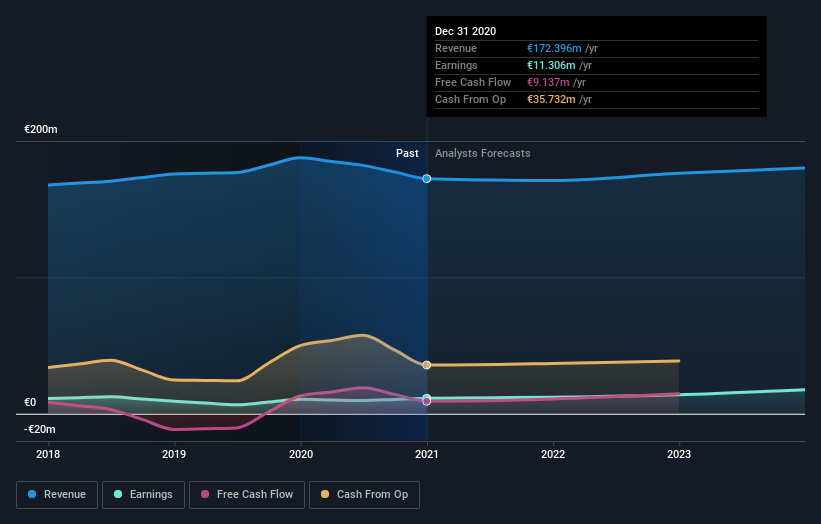Click the €172.396m revenue value
The image size is (821, 524).
pos(554,48)
